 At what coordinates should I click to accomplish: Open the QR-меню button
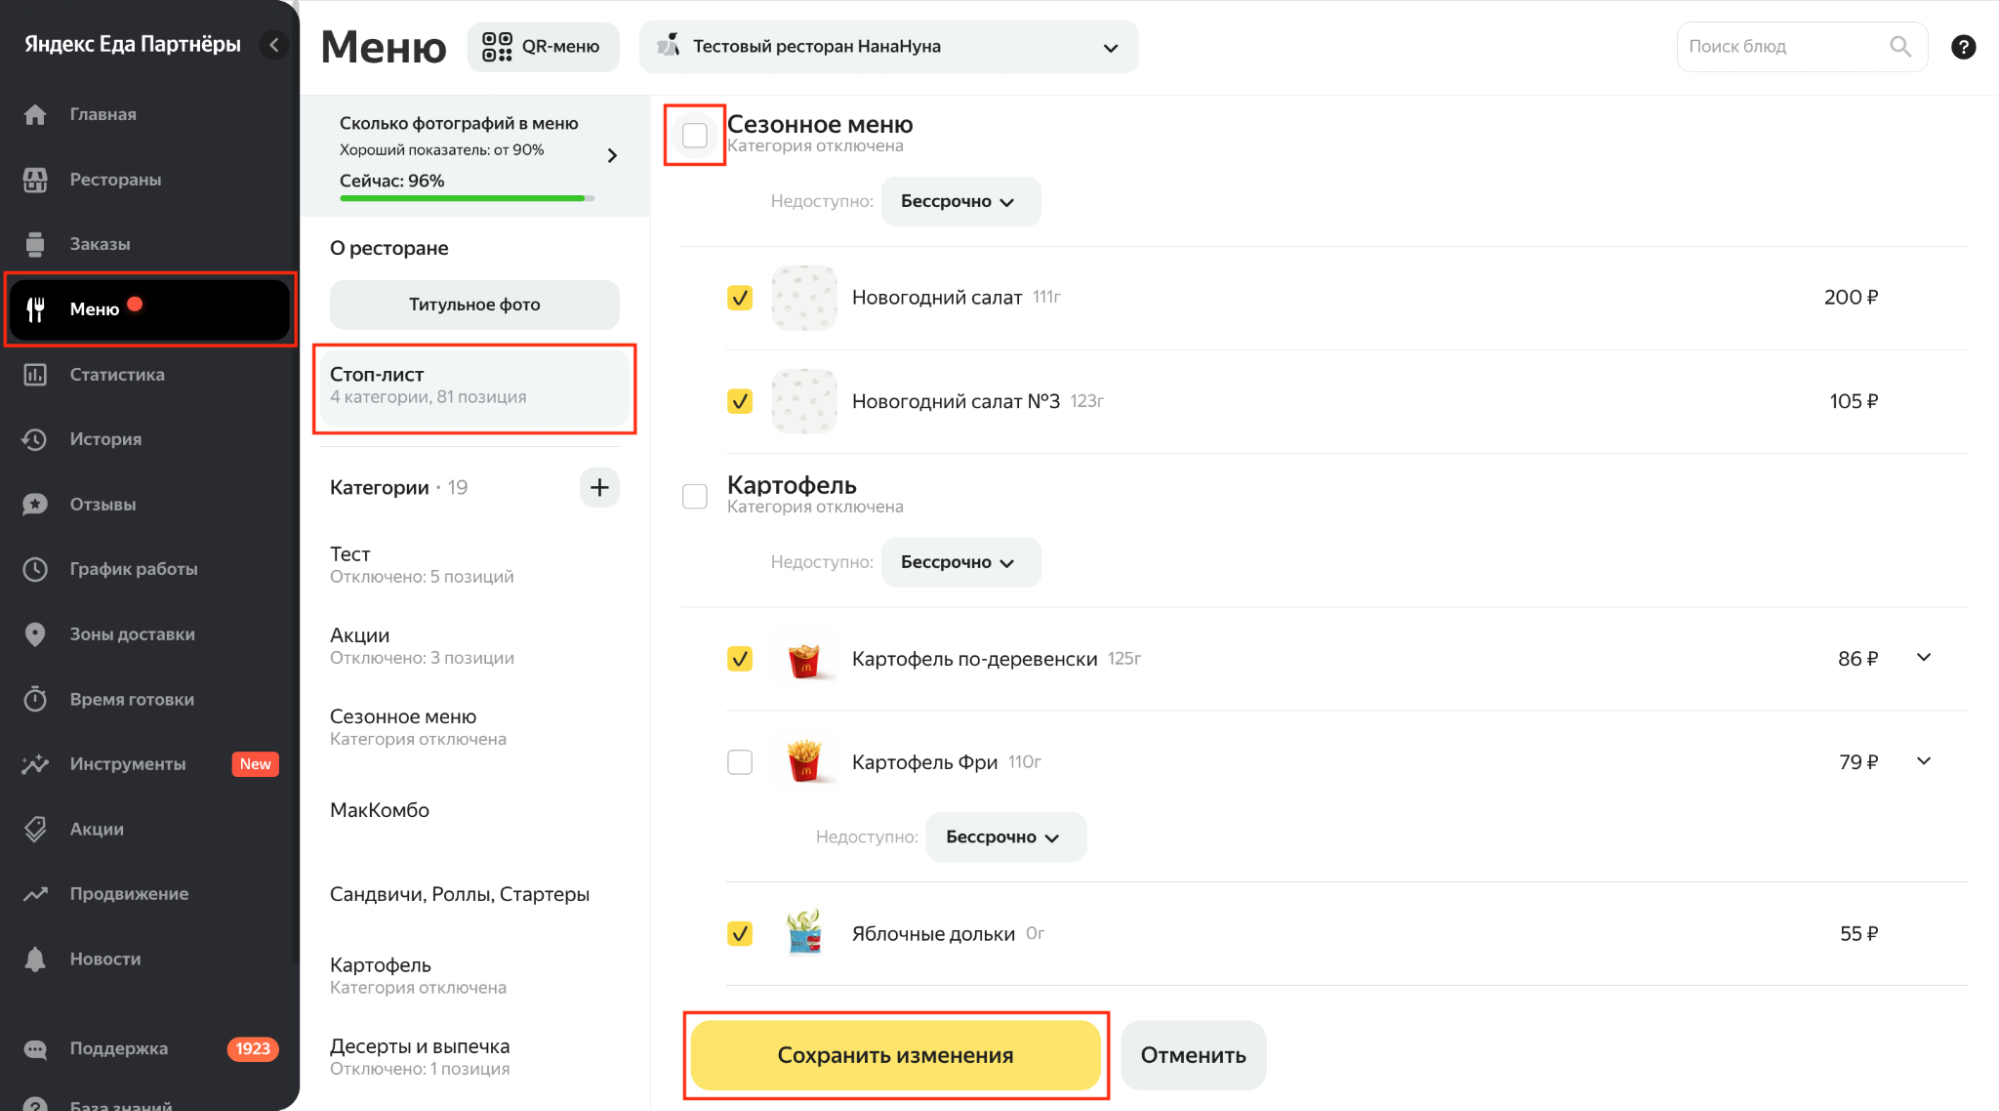point(543,46)
